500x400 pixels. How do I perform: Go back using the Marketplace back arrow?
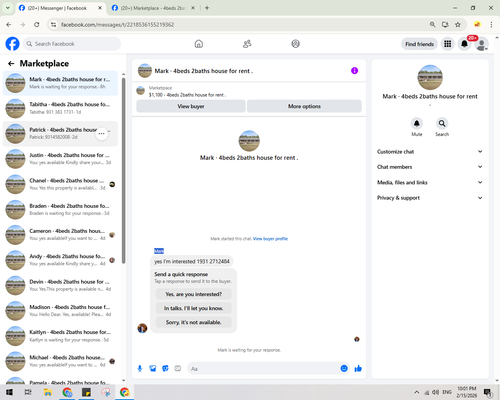(11, 63)
